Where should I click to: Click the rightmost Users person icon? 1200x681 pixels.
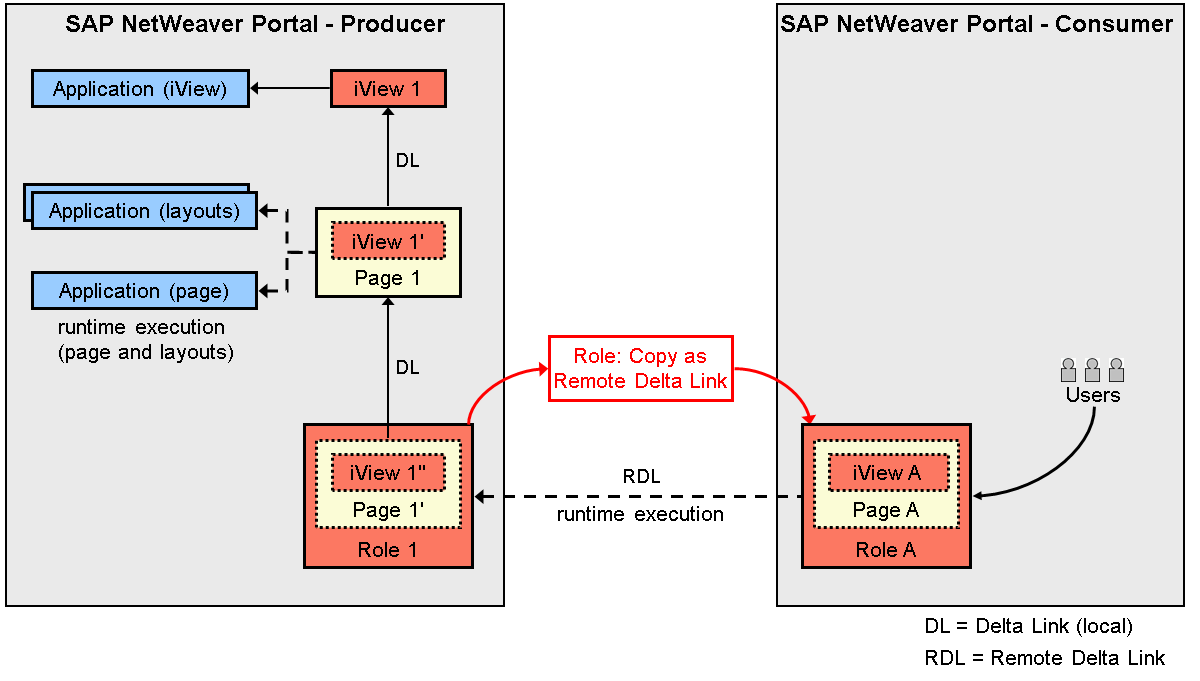point(1116,370)
